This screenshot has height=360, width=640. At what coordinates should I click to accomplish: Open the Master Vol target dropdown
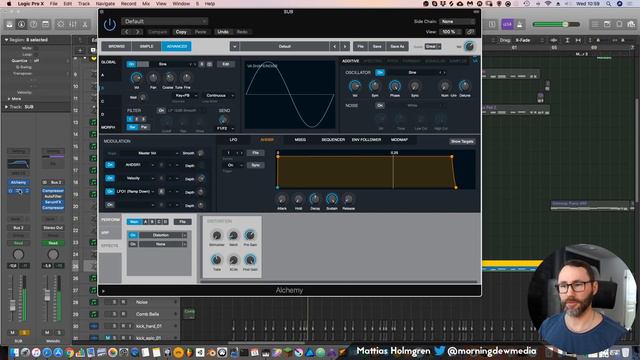pos(150,153)
